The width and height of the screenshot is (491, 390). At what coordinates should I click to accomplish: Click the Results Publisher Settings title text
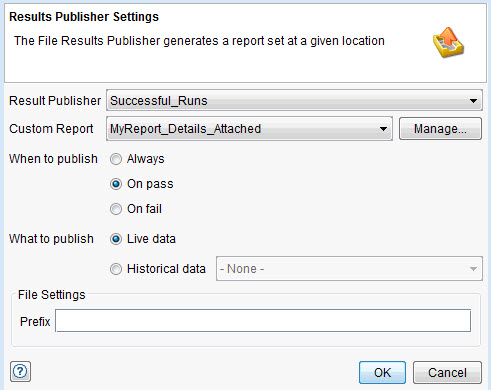(x=84, y=17)
